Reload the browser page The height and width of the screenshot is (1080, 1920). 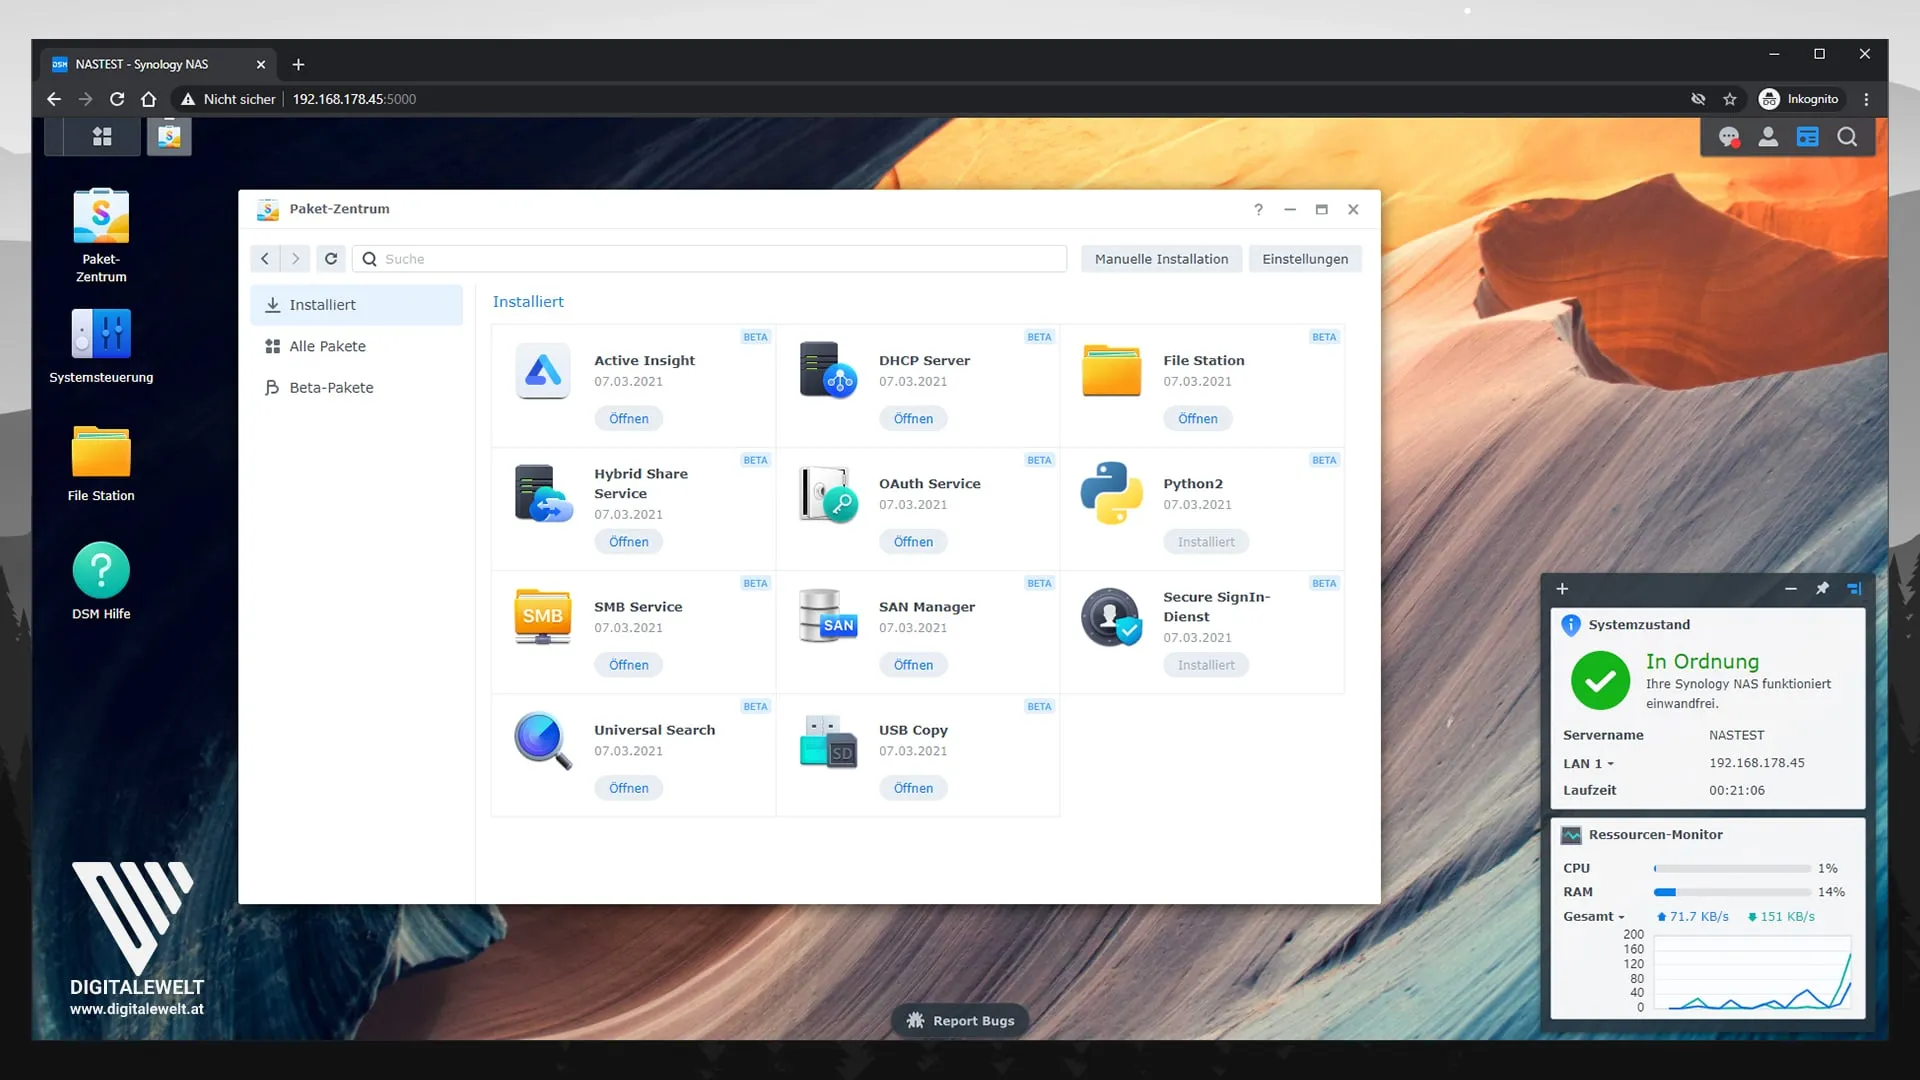pyautogui.click(x=117, y=99)
